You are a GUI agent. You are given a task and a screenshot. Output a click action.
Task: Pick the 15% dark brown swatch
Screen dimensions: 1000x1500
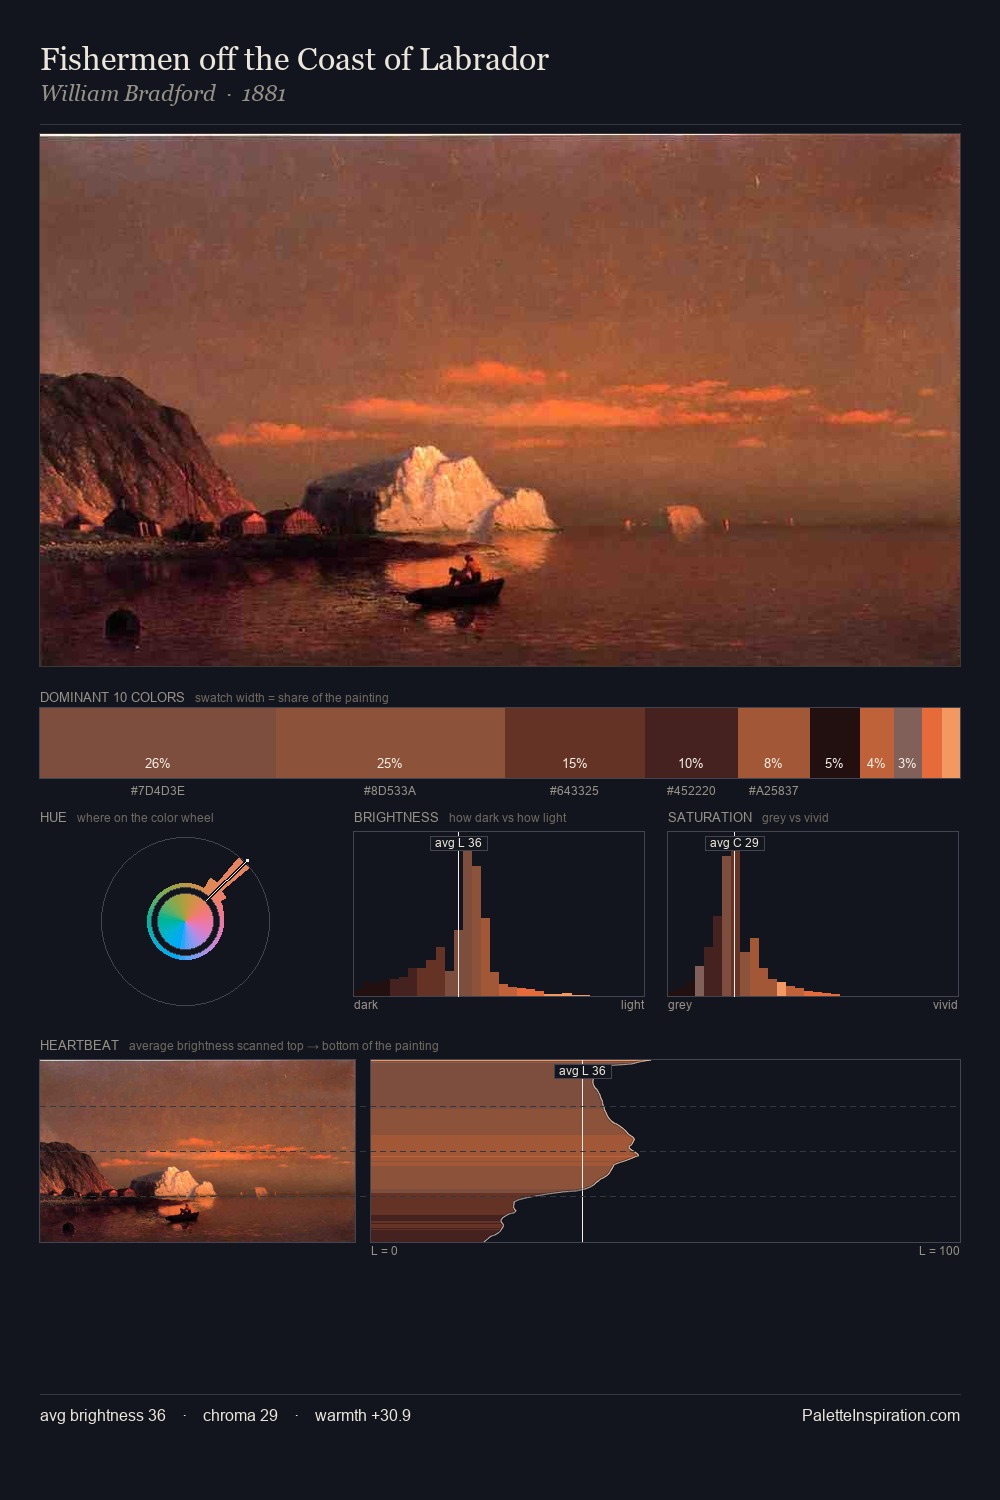(575, 743)
